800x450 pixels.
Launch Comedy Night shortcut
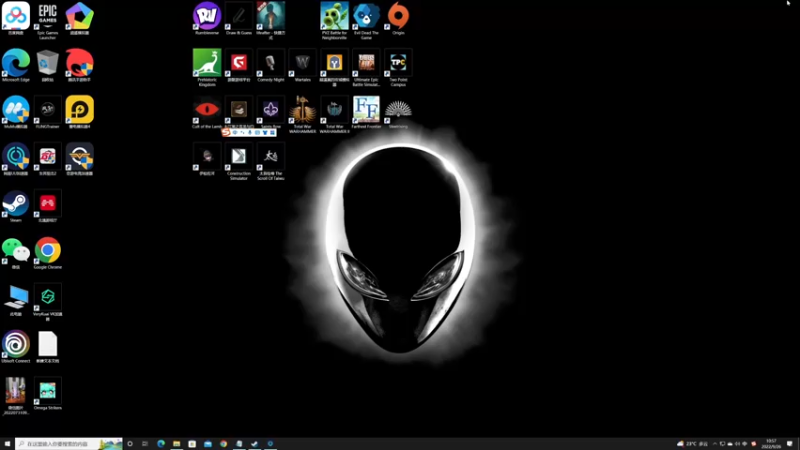click(x=270, y=65)
